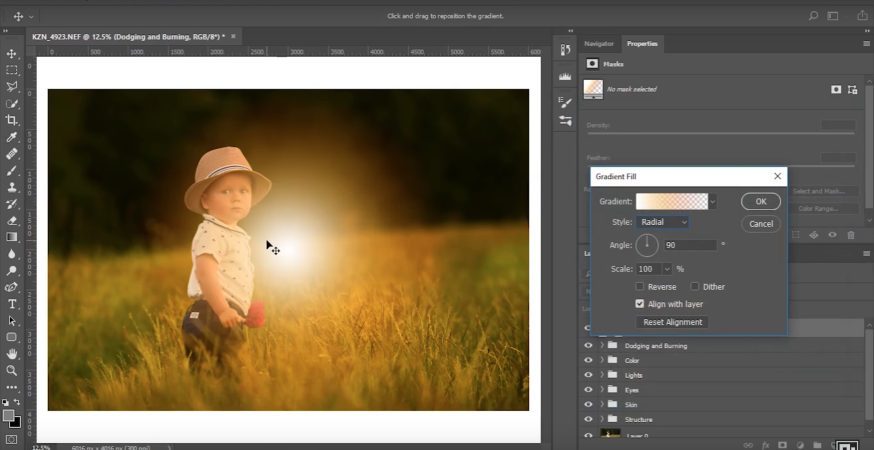
Task: Switch to the Navigator tab
Action: coord(599,43)
